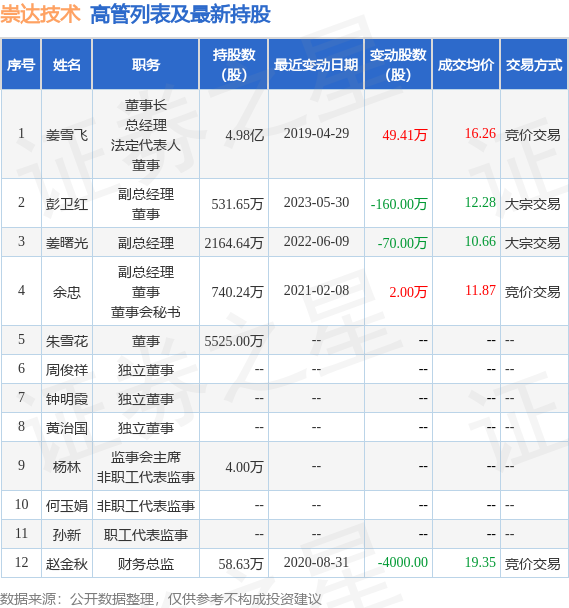Click the date 2020-08-31
This screenshot has height=608, width=569.
point(316,563)
